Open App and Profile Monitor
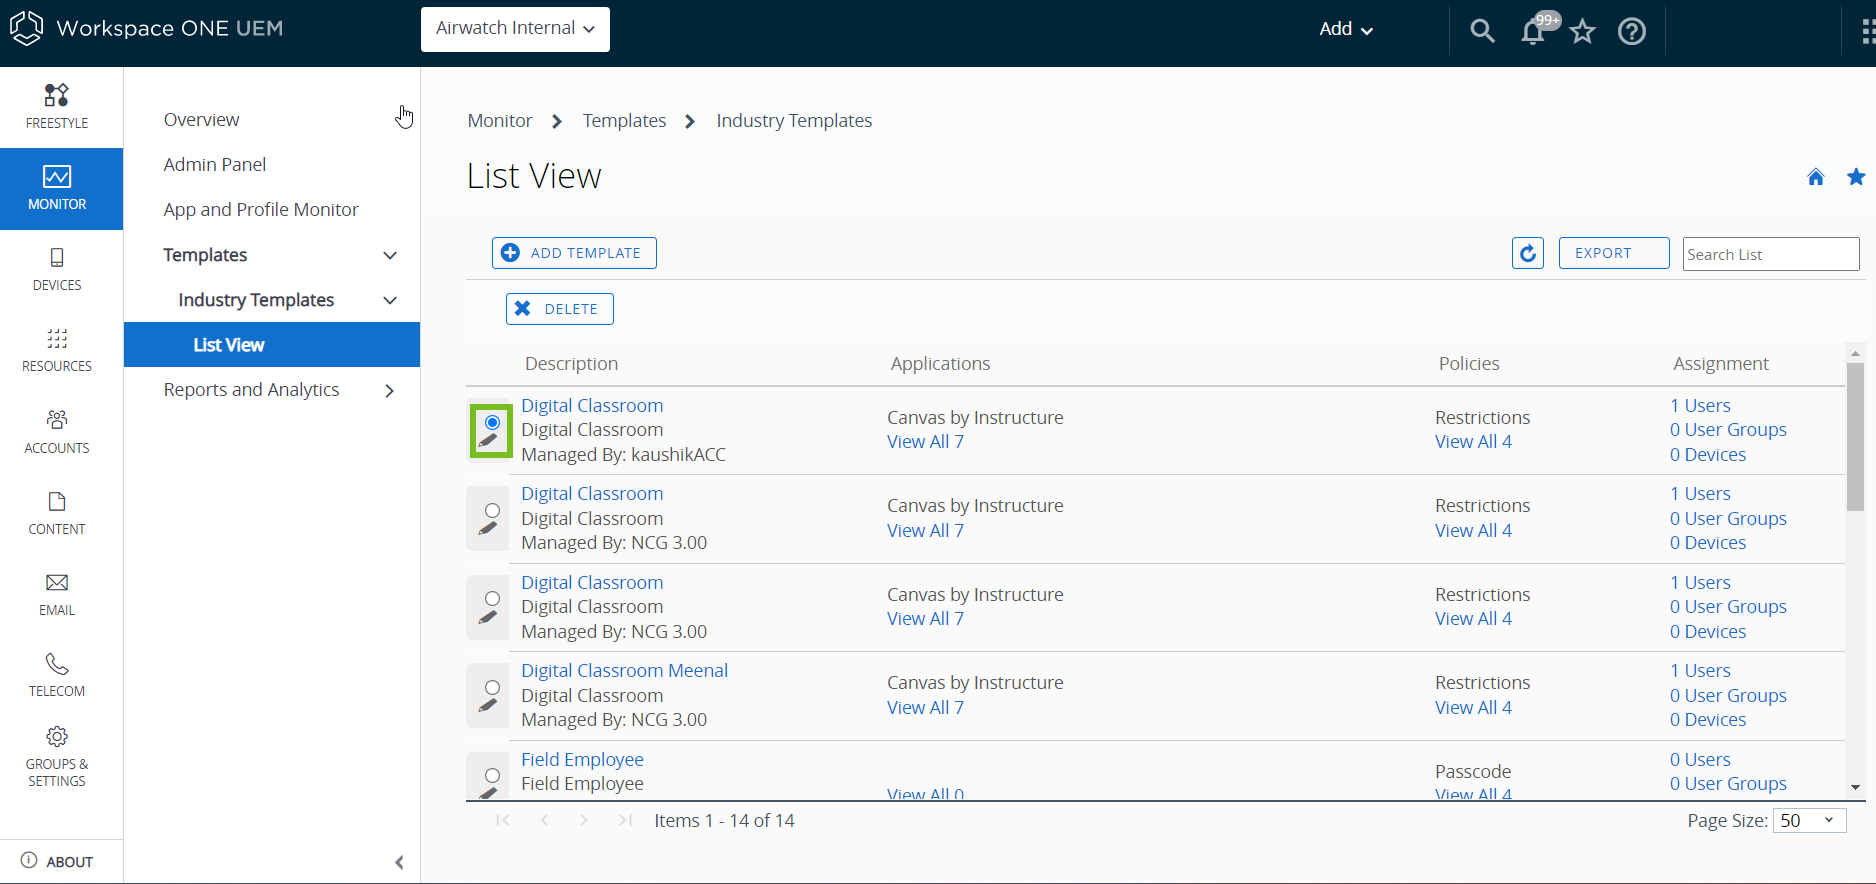 261,209
